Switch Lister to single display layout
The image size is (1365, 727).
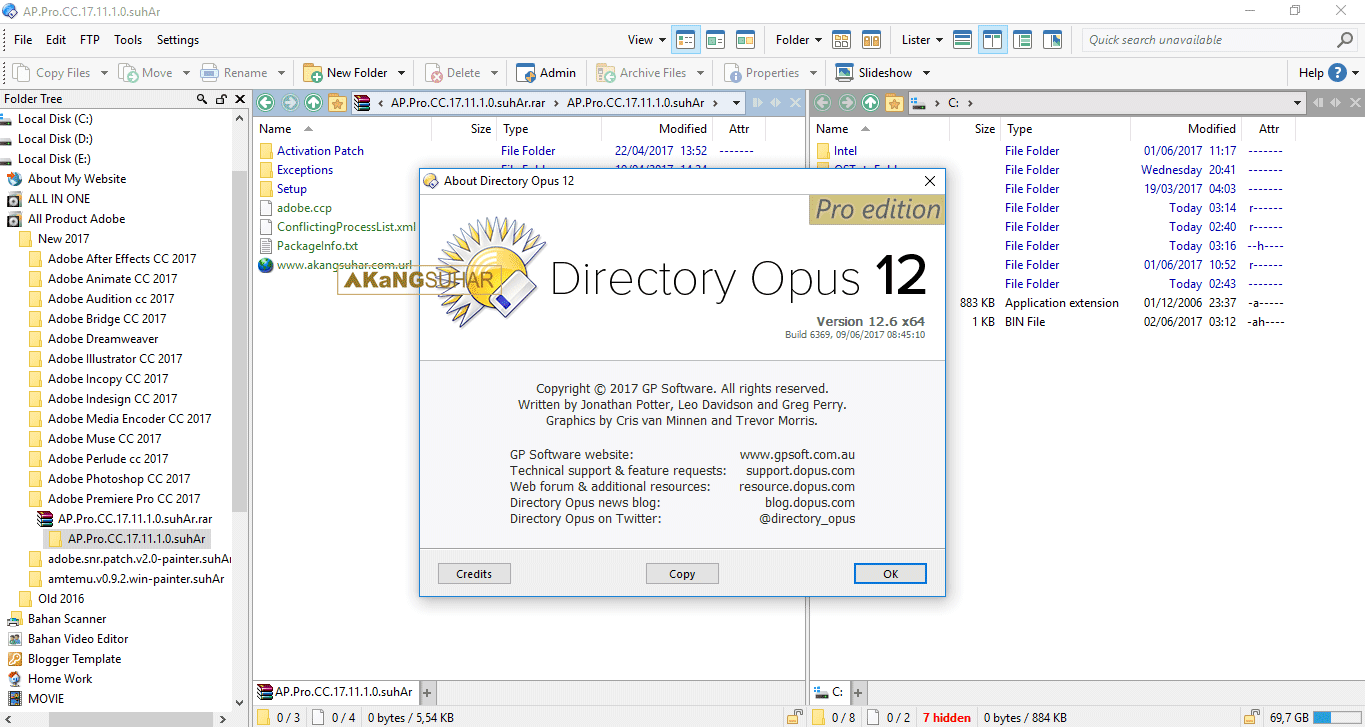point(963,40)
